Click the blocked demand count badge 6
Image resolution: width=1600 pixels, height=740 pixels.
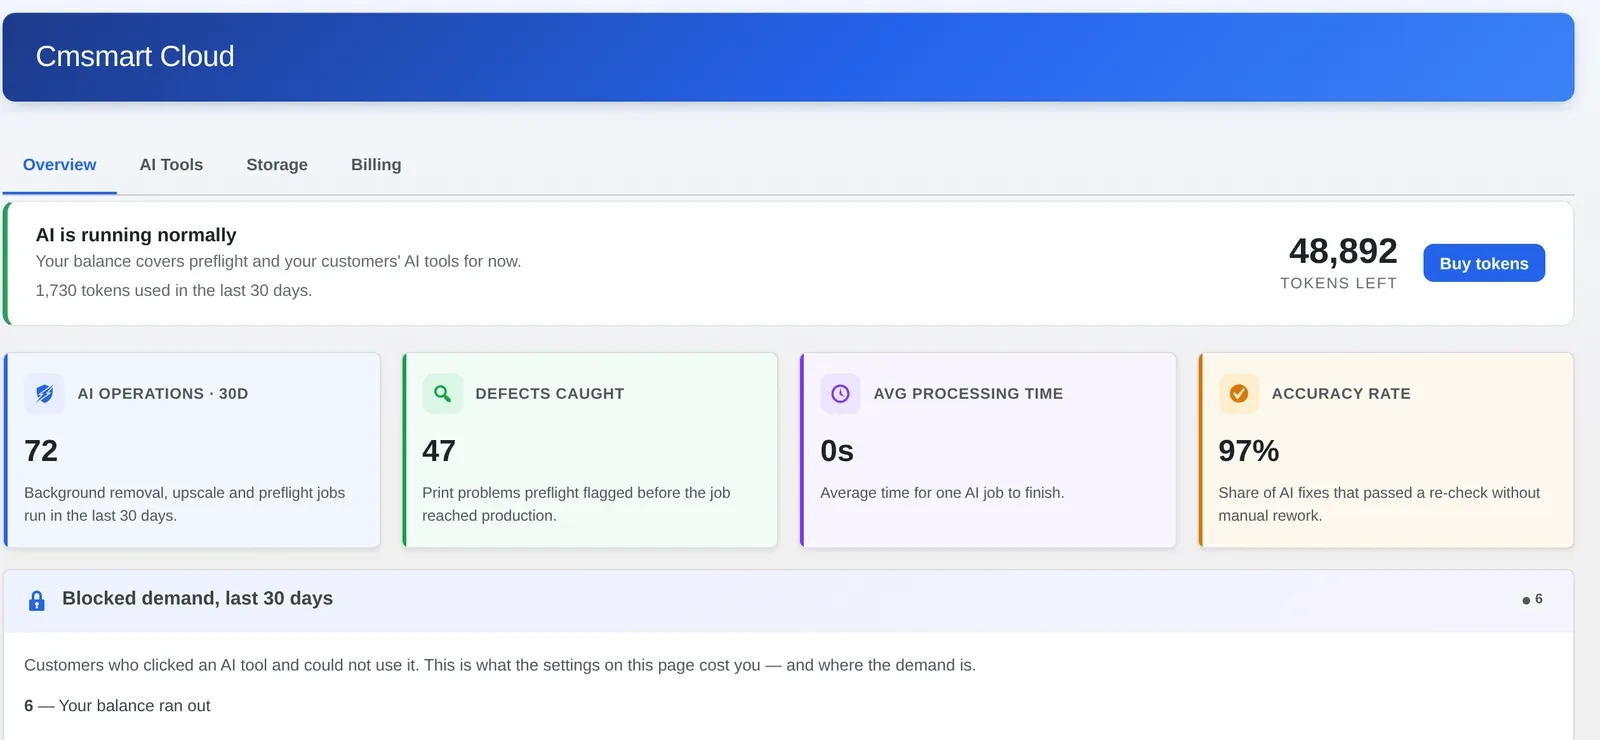1532,599
